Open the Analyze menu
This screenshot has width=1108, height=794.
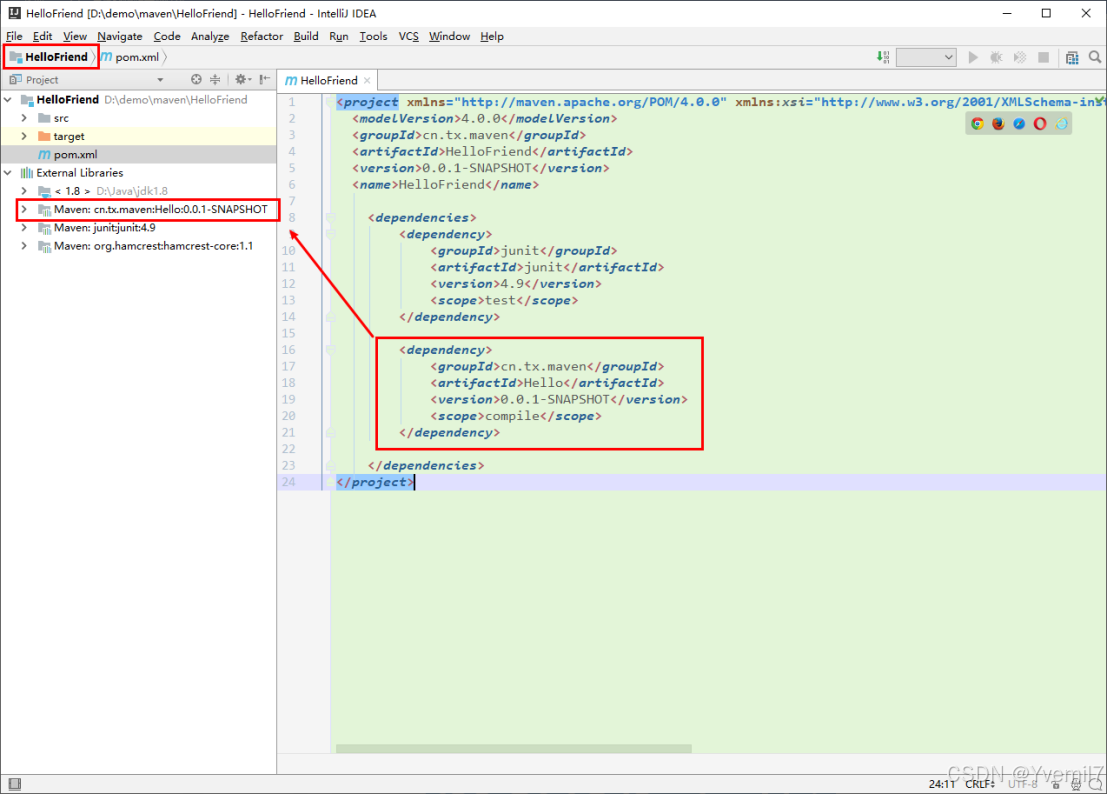210,36
